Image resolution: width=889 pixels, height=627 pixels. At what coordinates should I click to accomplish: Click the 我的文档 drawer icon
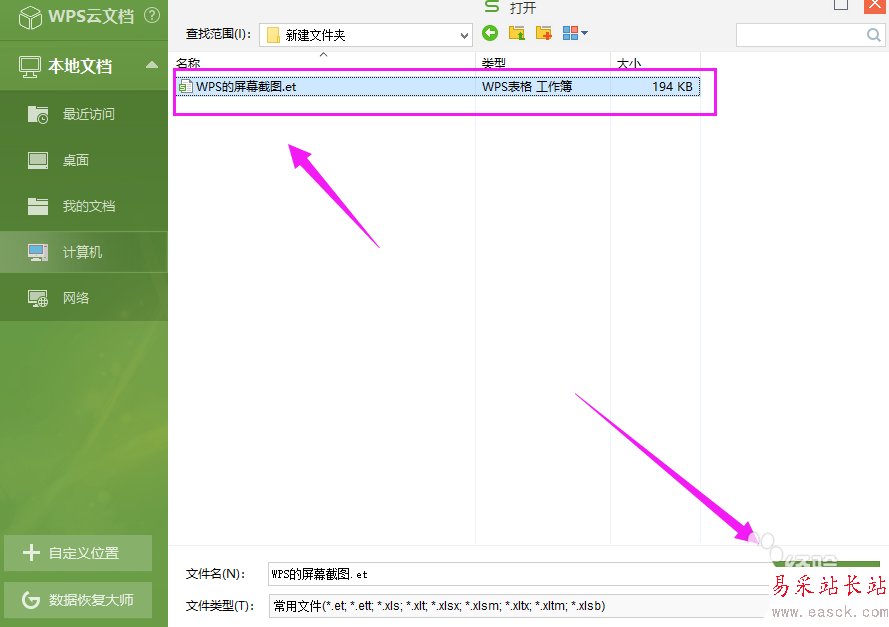pos(38,206)
